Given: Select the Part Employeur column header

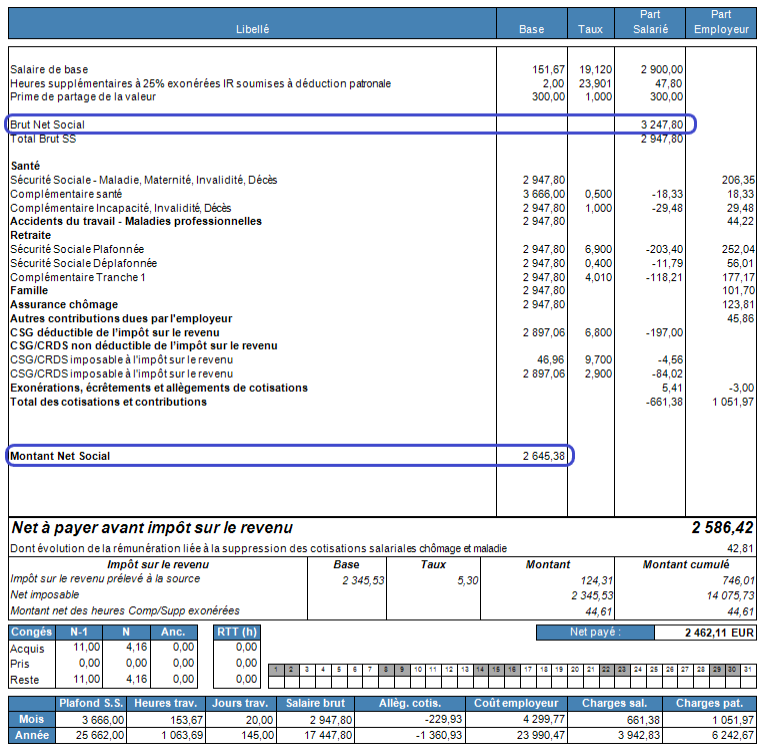Looking at the screenshot, I should (x=720, y=22).
